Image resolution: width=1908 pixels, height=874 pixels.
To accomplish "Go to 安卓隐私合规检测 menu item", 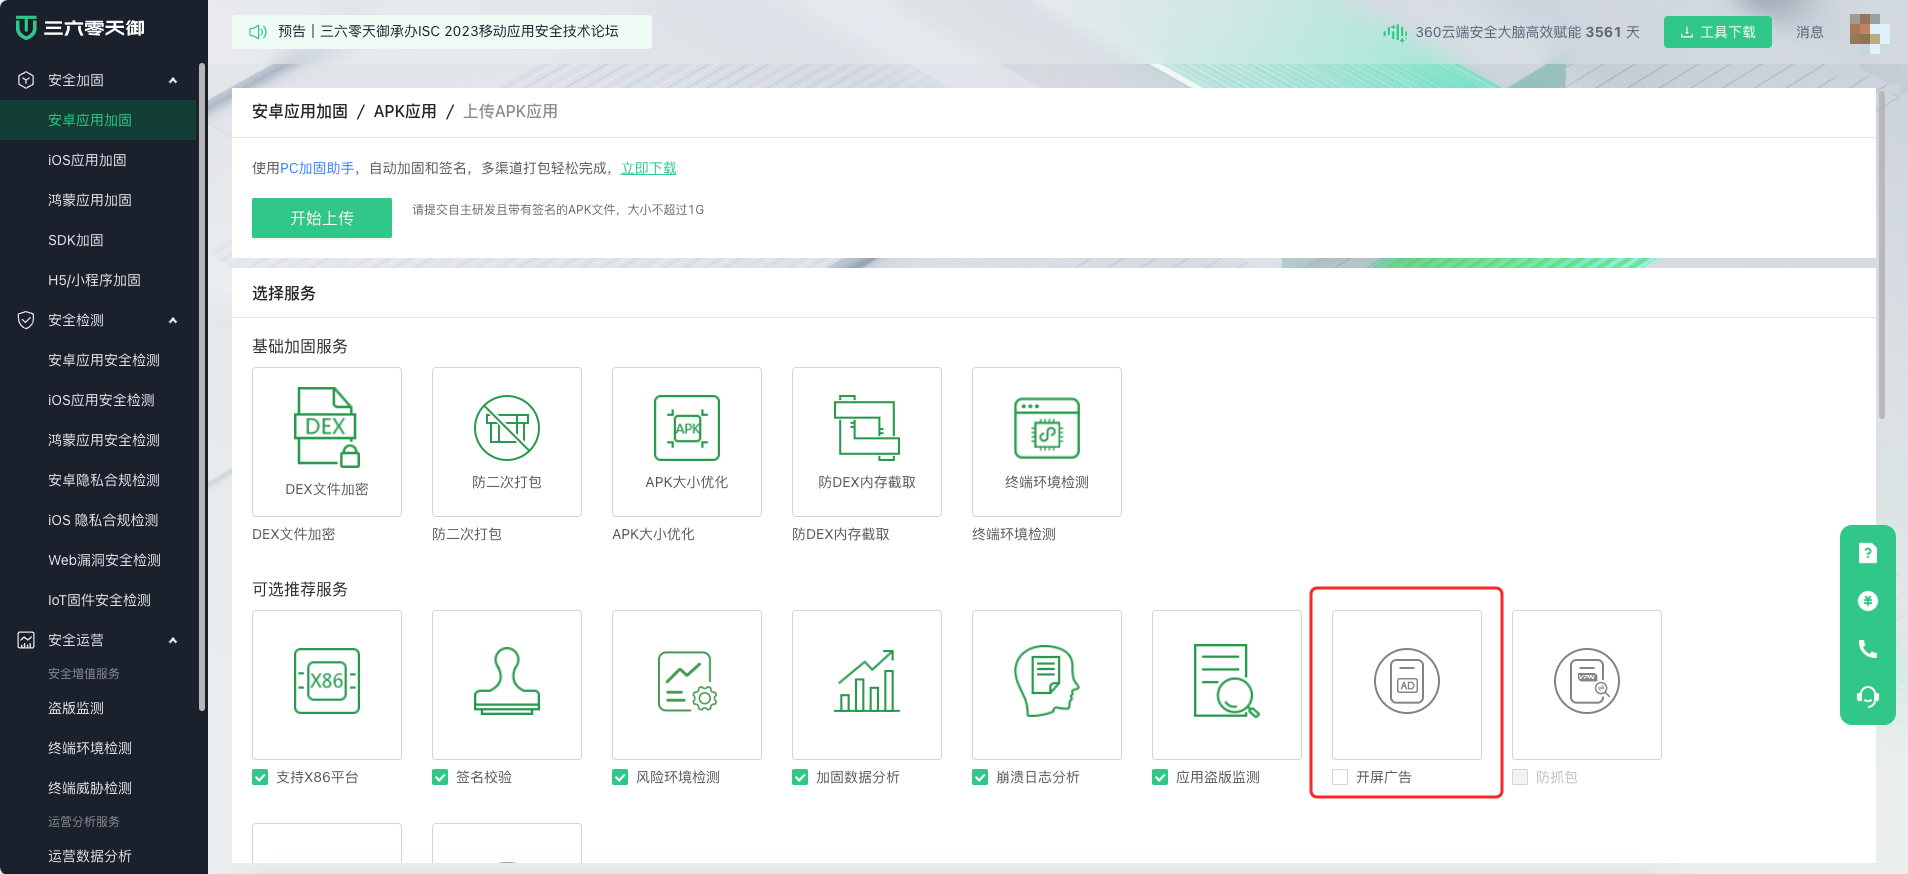I will [x=104, y=480].
